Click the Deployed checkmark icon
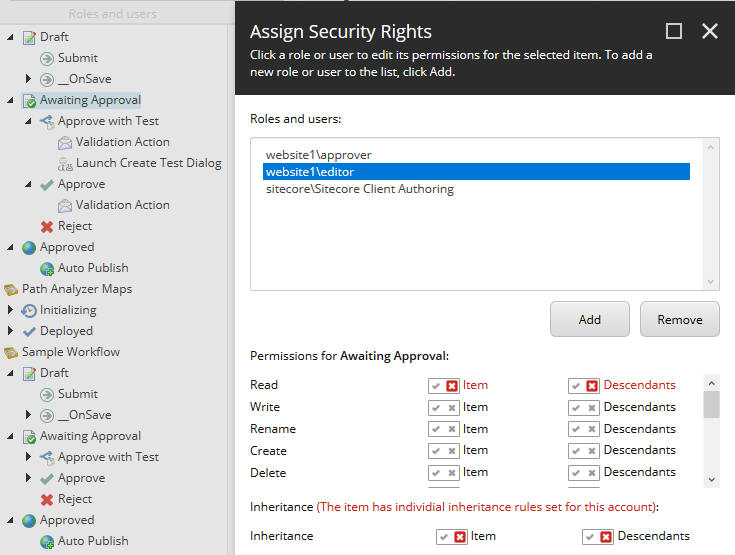This screenshot has height=555, width=735. (29, 331)
